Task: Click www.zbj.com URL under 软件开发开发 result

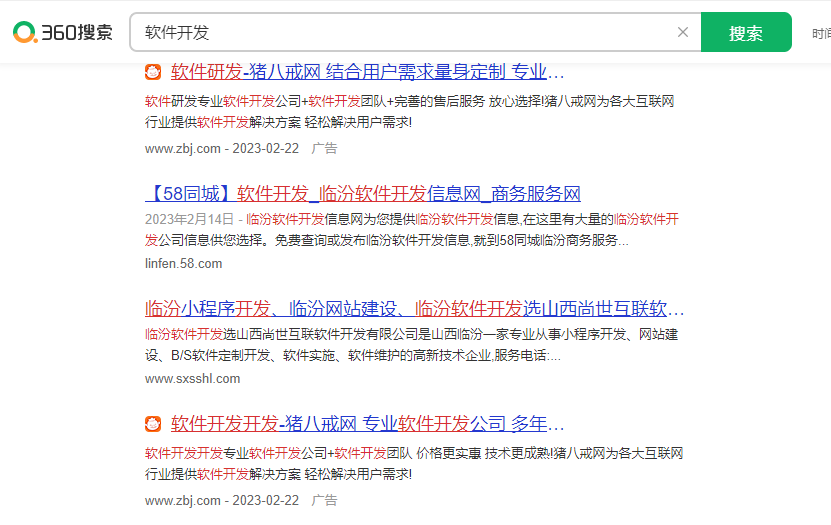Action: 183,500
